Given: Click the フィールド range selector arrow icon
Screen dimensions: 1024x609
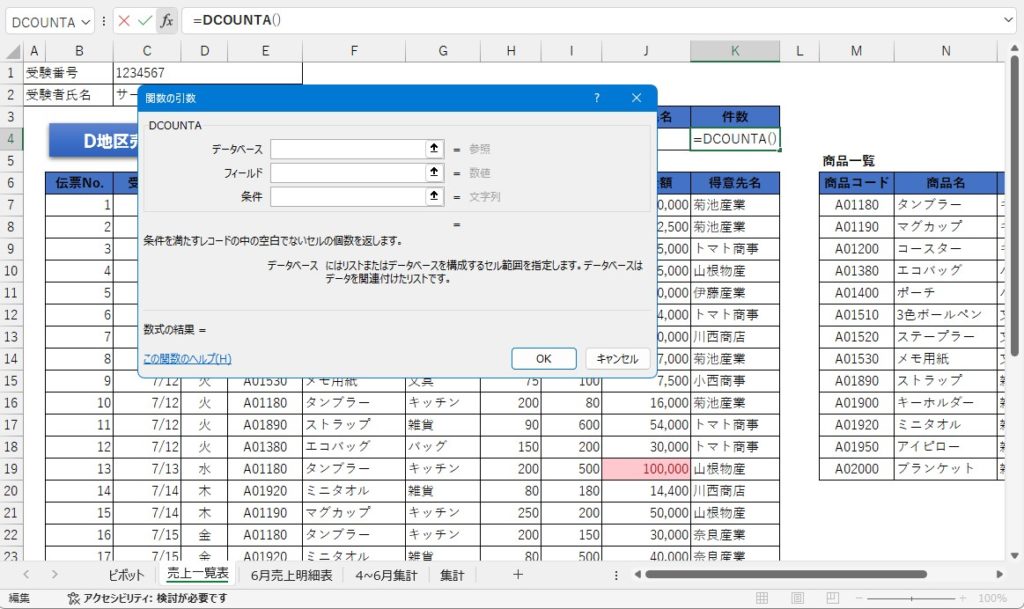Looking at the screenshot, I should [x=434, y=173].
